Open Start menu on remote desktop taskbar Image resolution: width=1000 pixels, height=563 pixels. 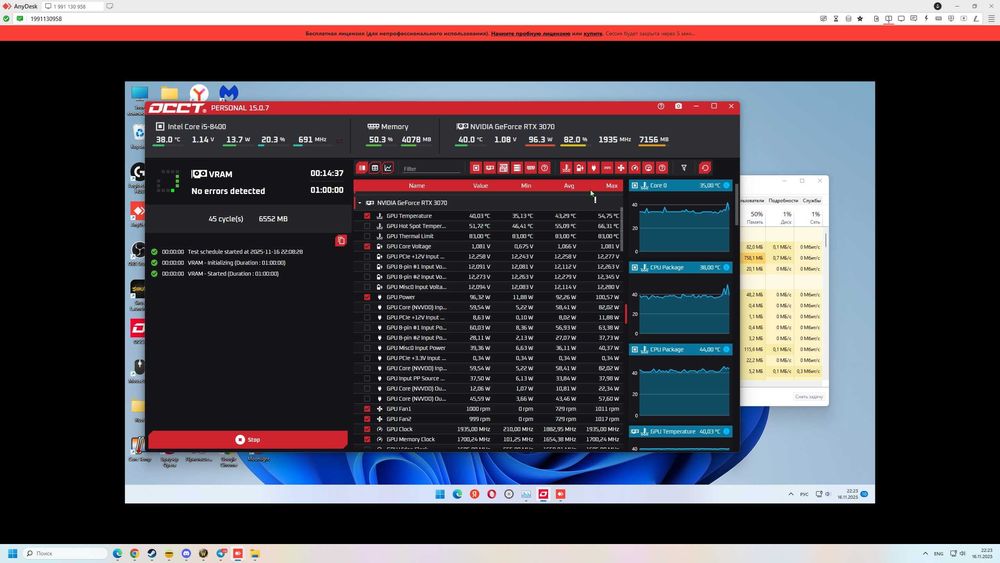440,494
